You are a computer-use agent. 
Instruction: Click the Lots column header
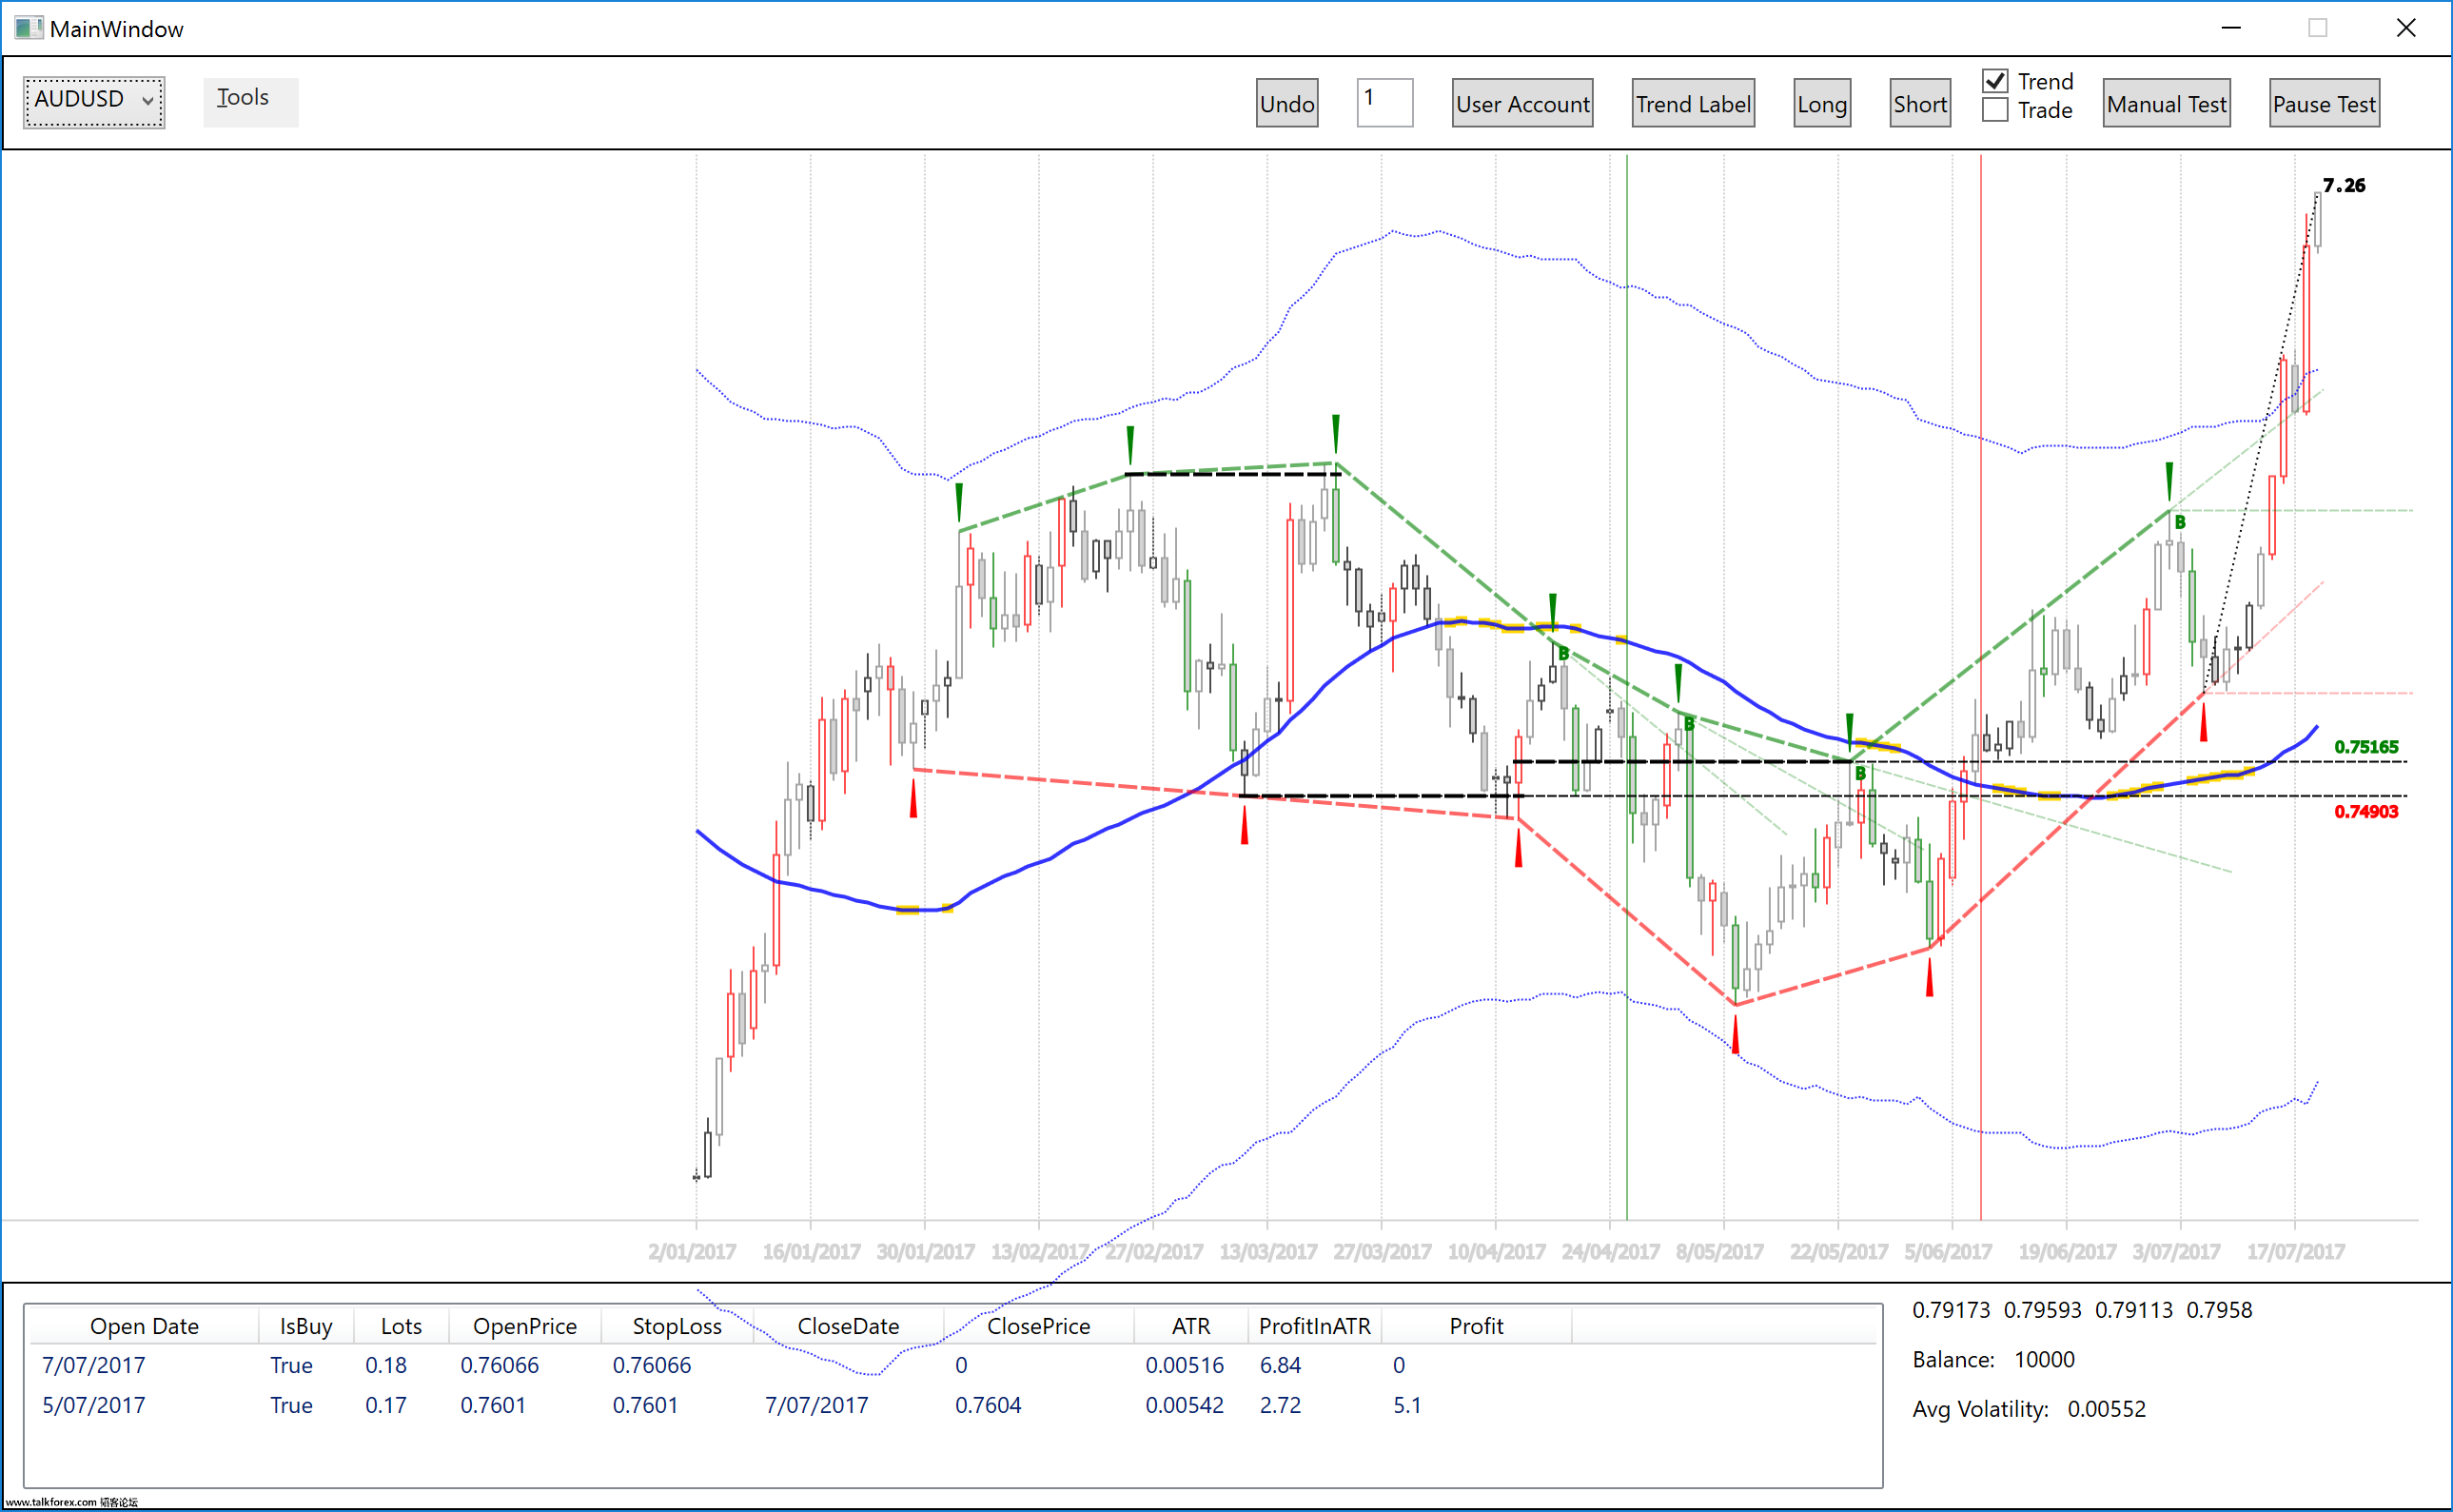click(401, 1326)
